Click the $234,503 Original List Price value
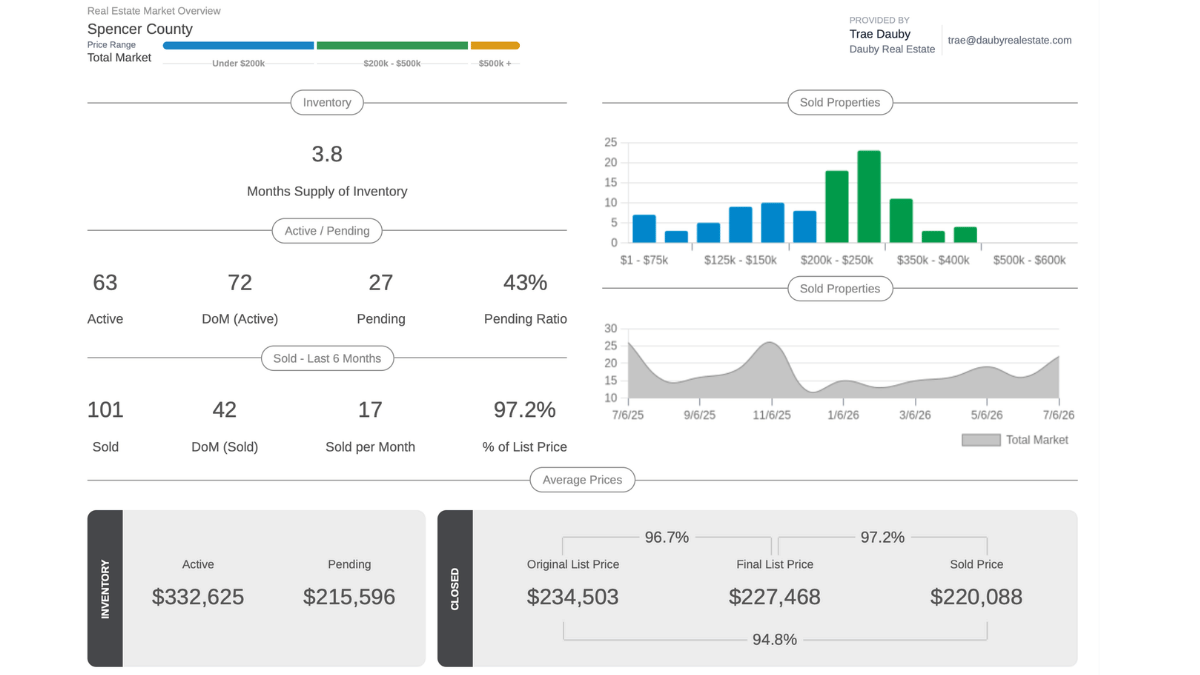The height and width of the screenshot is (675, 1200). [573, 597]
